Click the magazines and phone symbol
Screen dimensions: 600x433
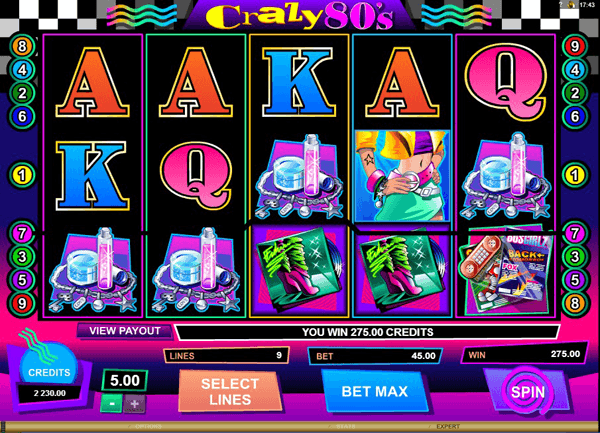coord(506,272)
